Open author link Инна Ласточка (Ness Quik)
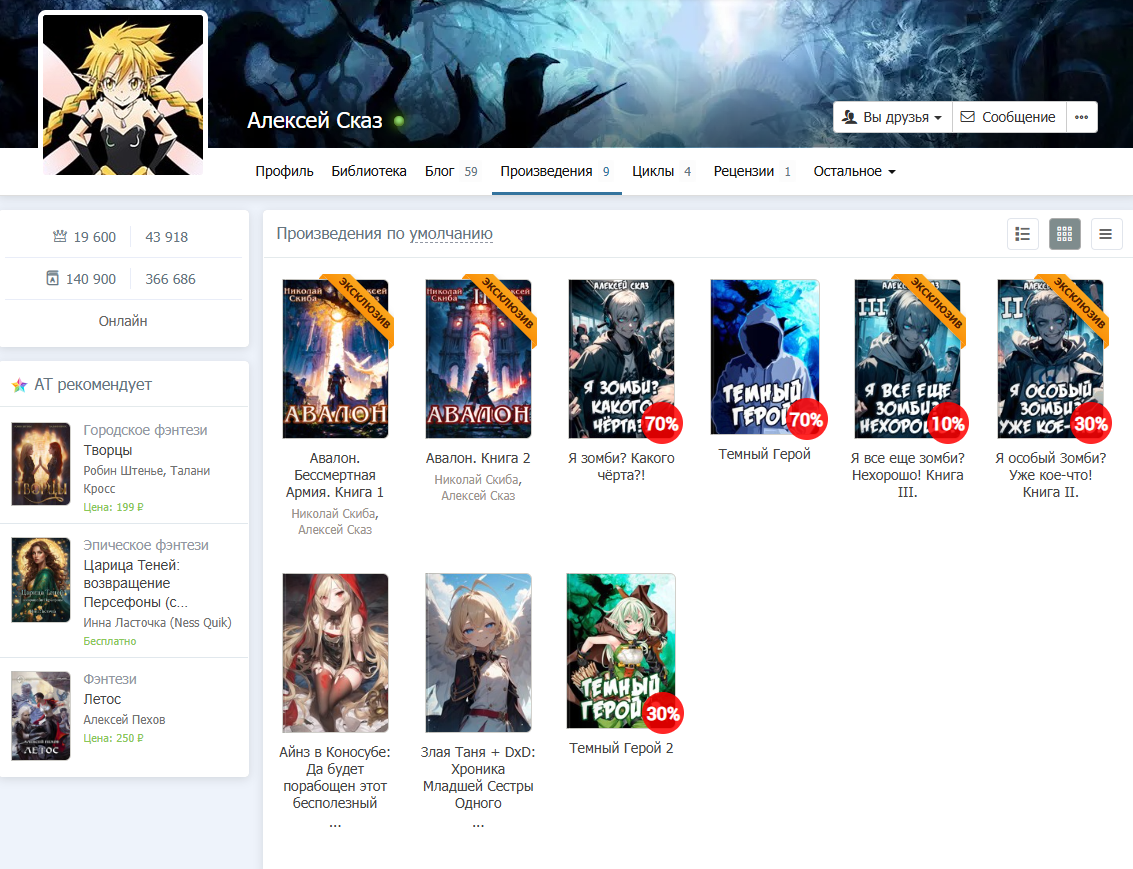Image resolution: width=1133 pixels, height=869 pixels. point(158,623)
